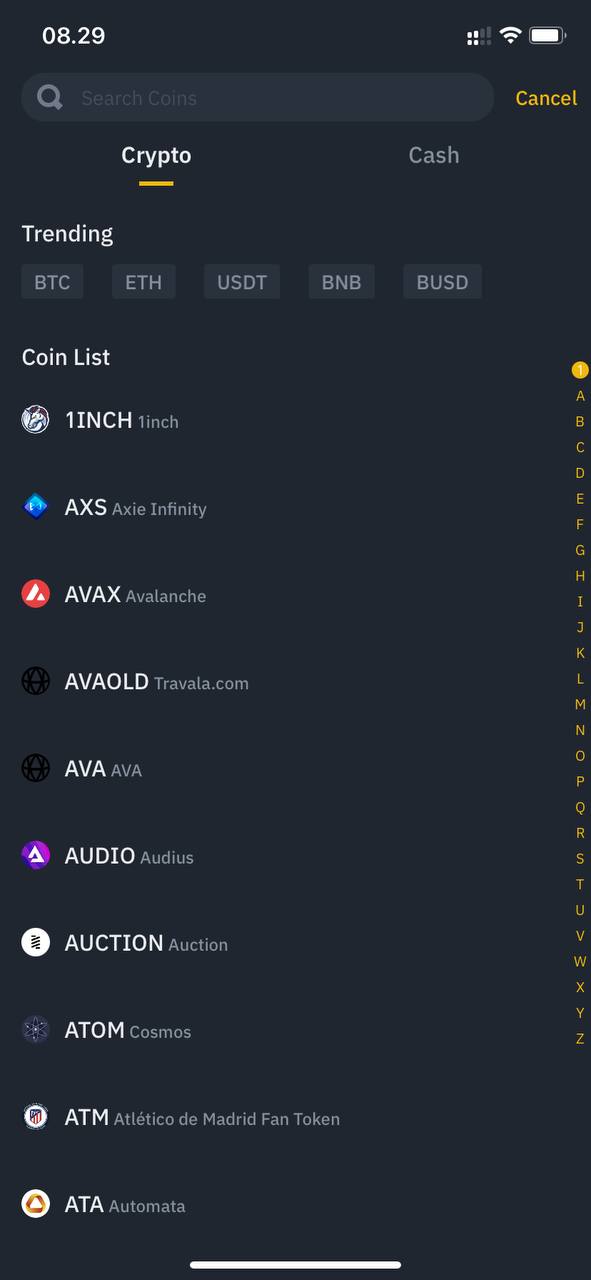Image resolution: width=591 pixels, height=1280 pixels.
Task: Click the search magnifier icon
Action: [x=50, y=97]
